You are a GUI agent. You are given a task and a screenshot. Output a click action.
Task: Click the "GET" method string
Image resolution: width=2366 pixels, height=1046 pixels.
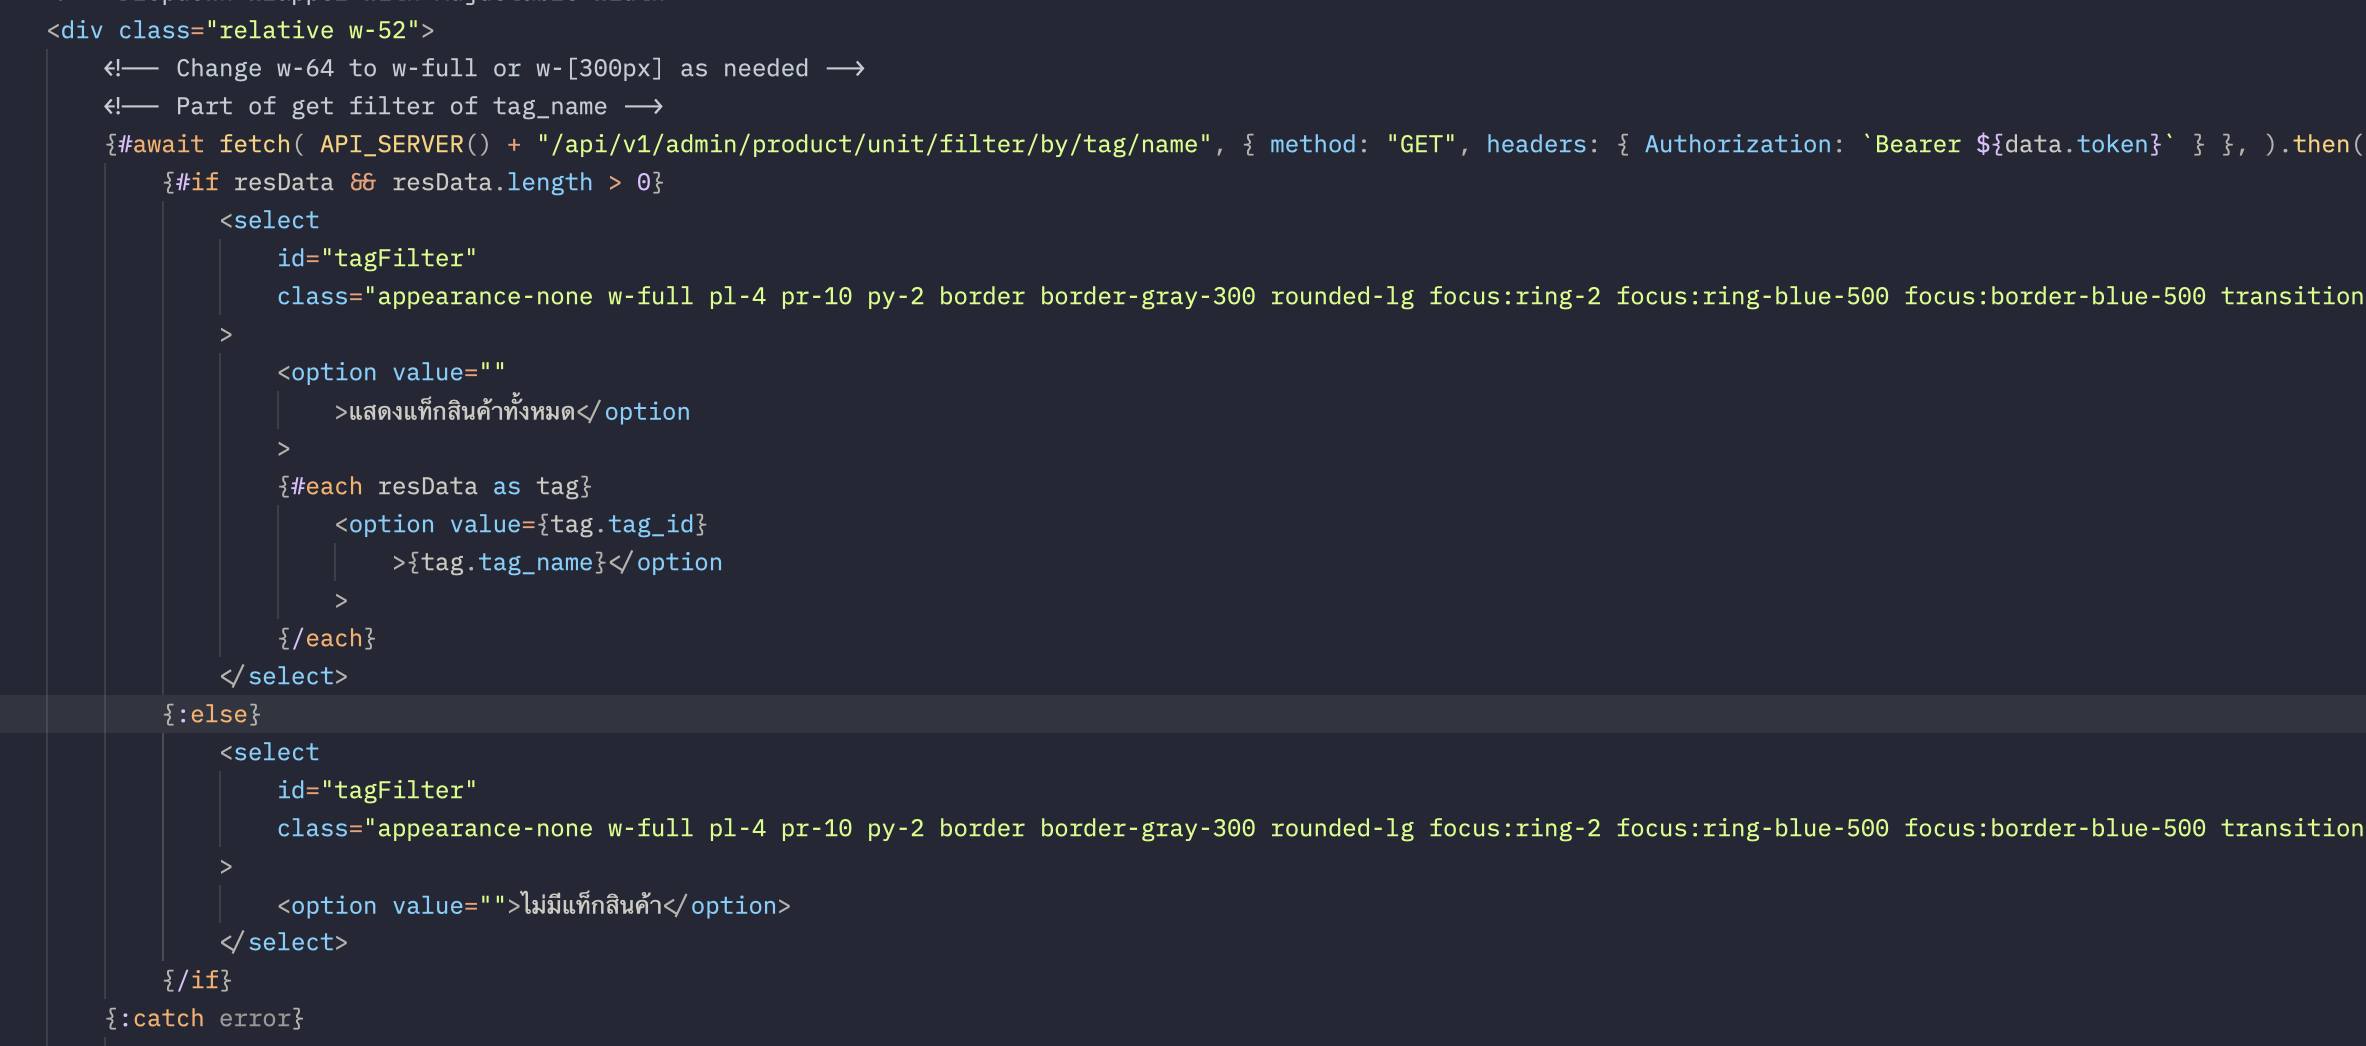tap(1421, 144)
